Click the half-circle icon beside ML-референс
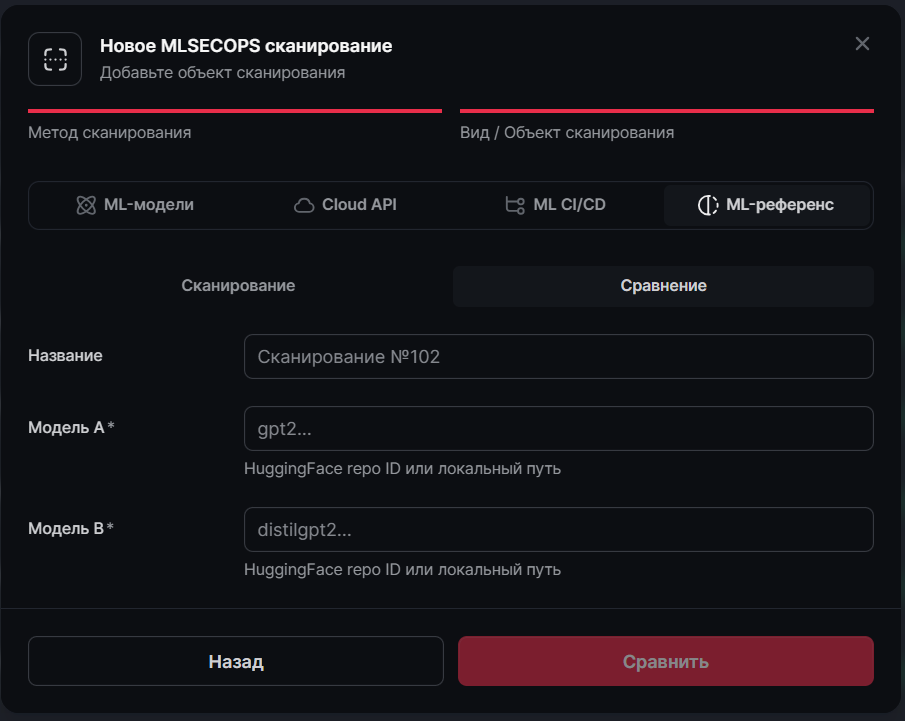This screenshot has width=905, height=721. click(708, 205)
